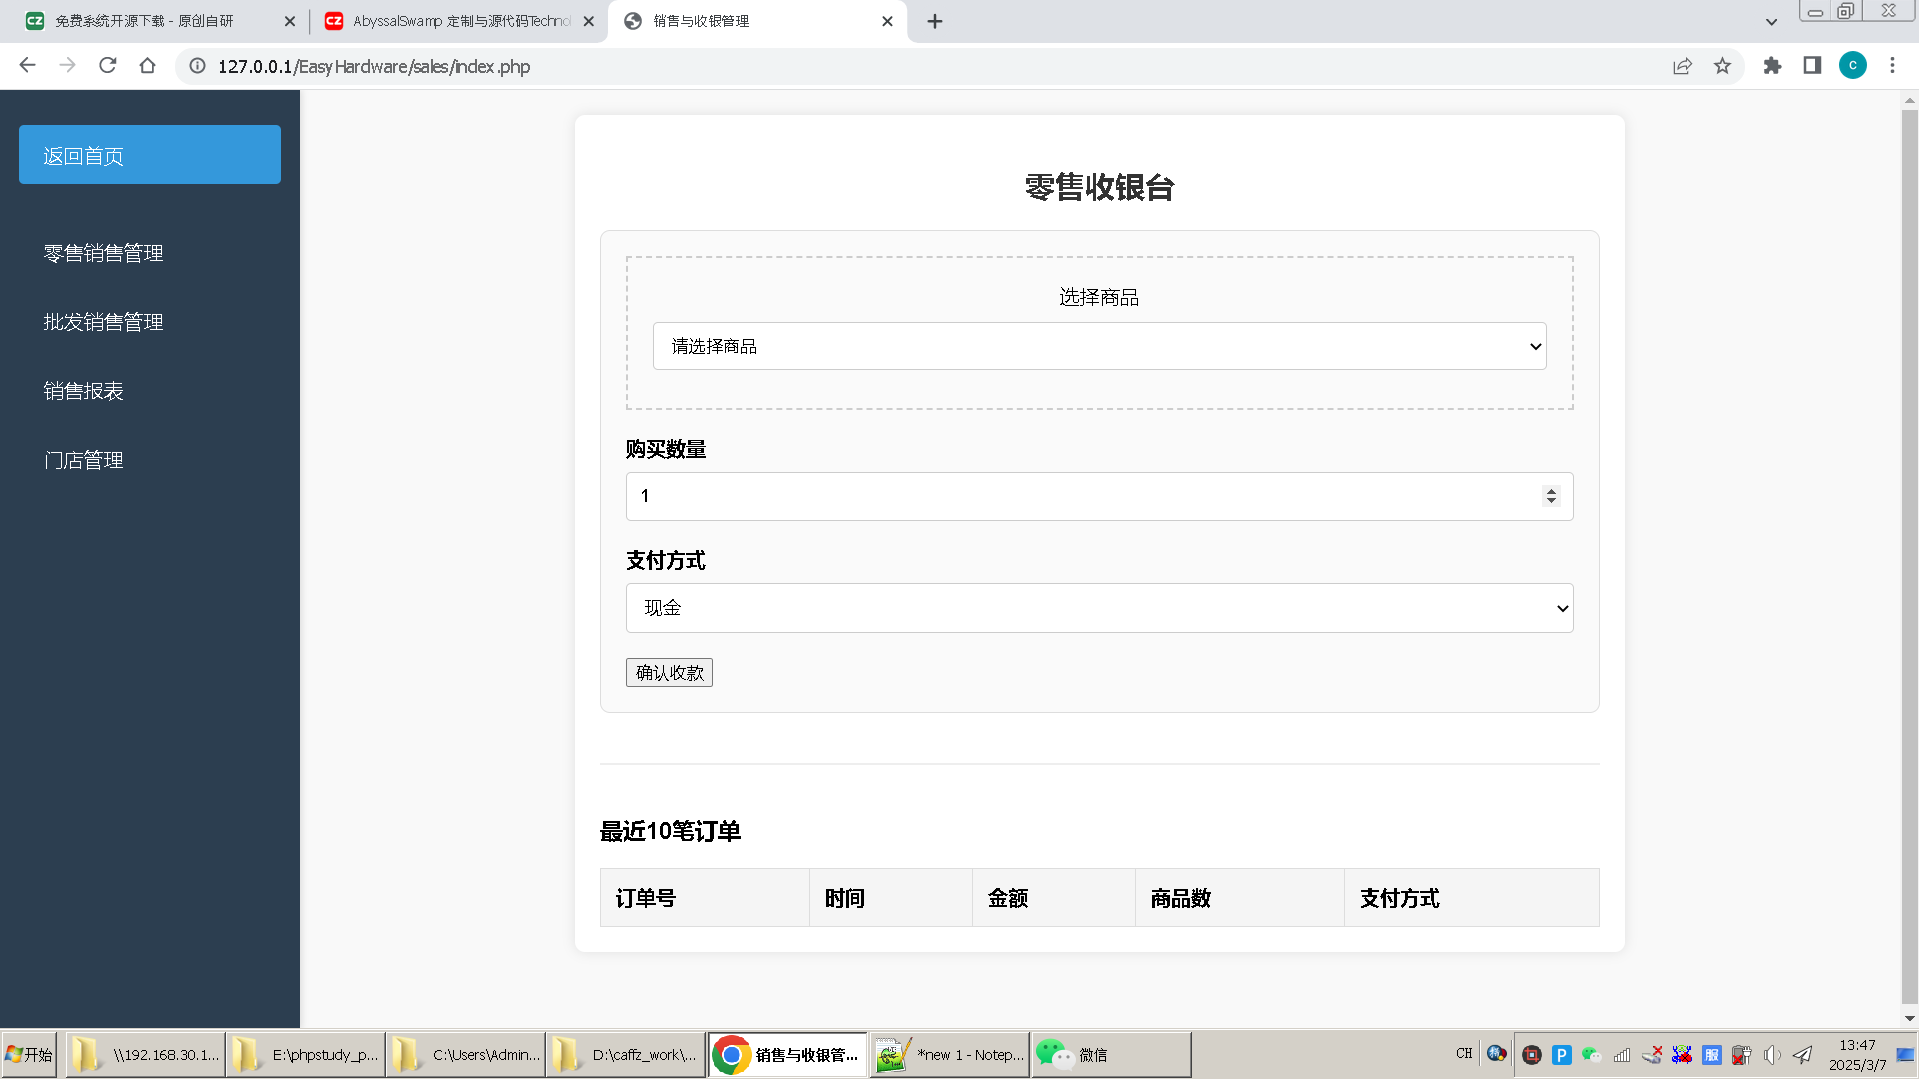Viewport: 1919px width, 1079px height.
Task: Open the extensions puzzle icon
Action: 1772,66
